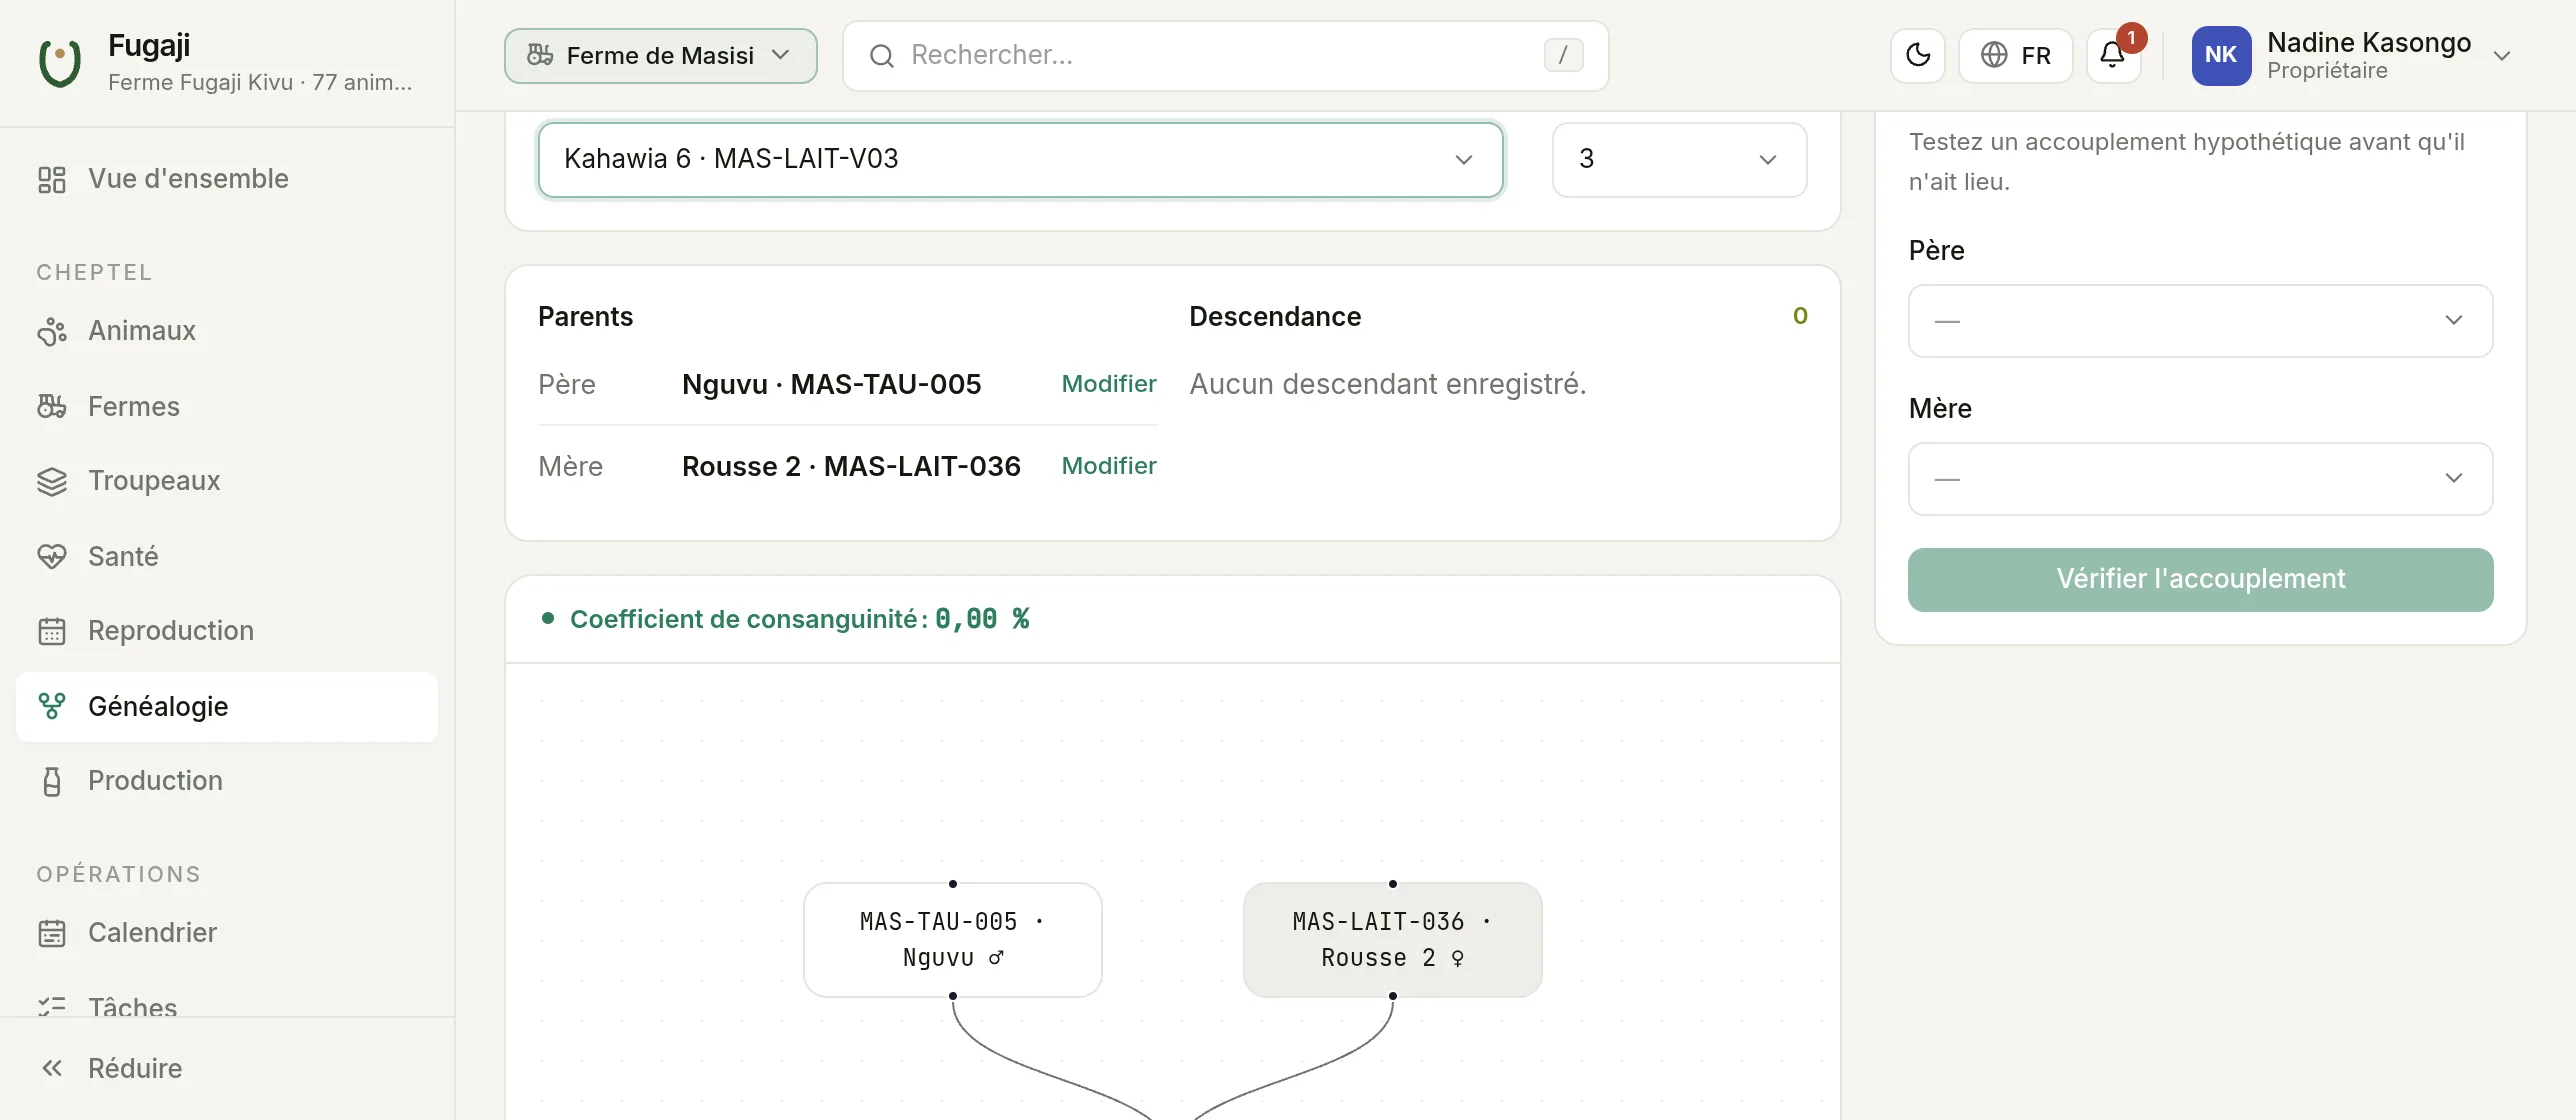
Task: Click Rousse 2 · MAS-LAIT-036 mother name
Action: pos(851,466)
